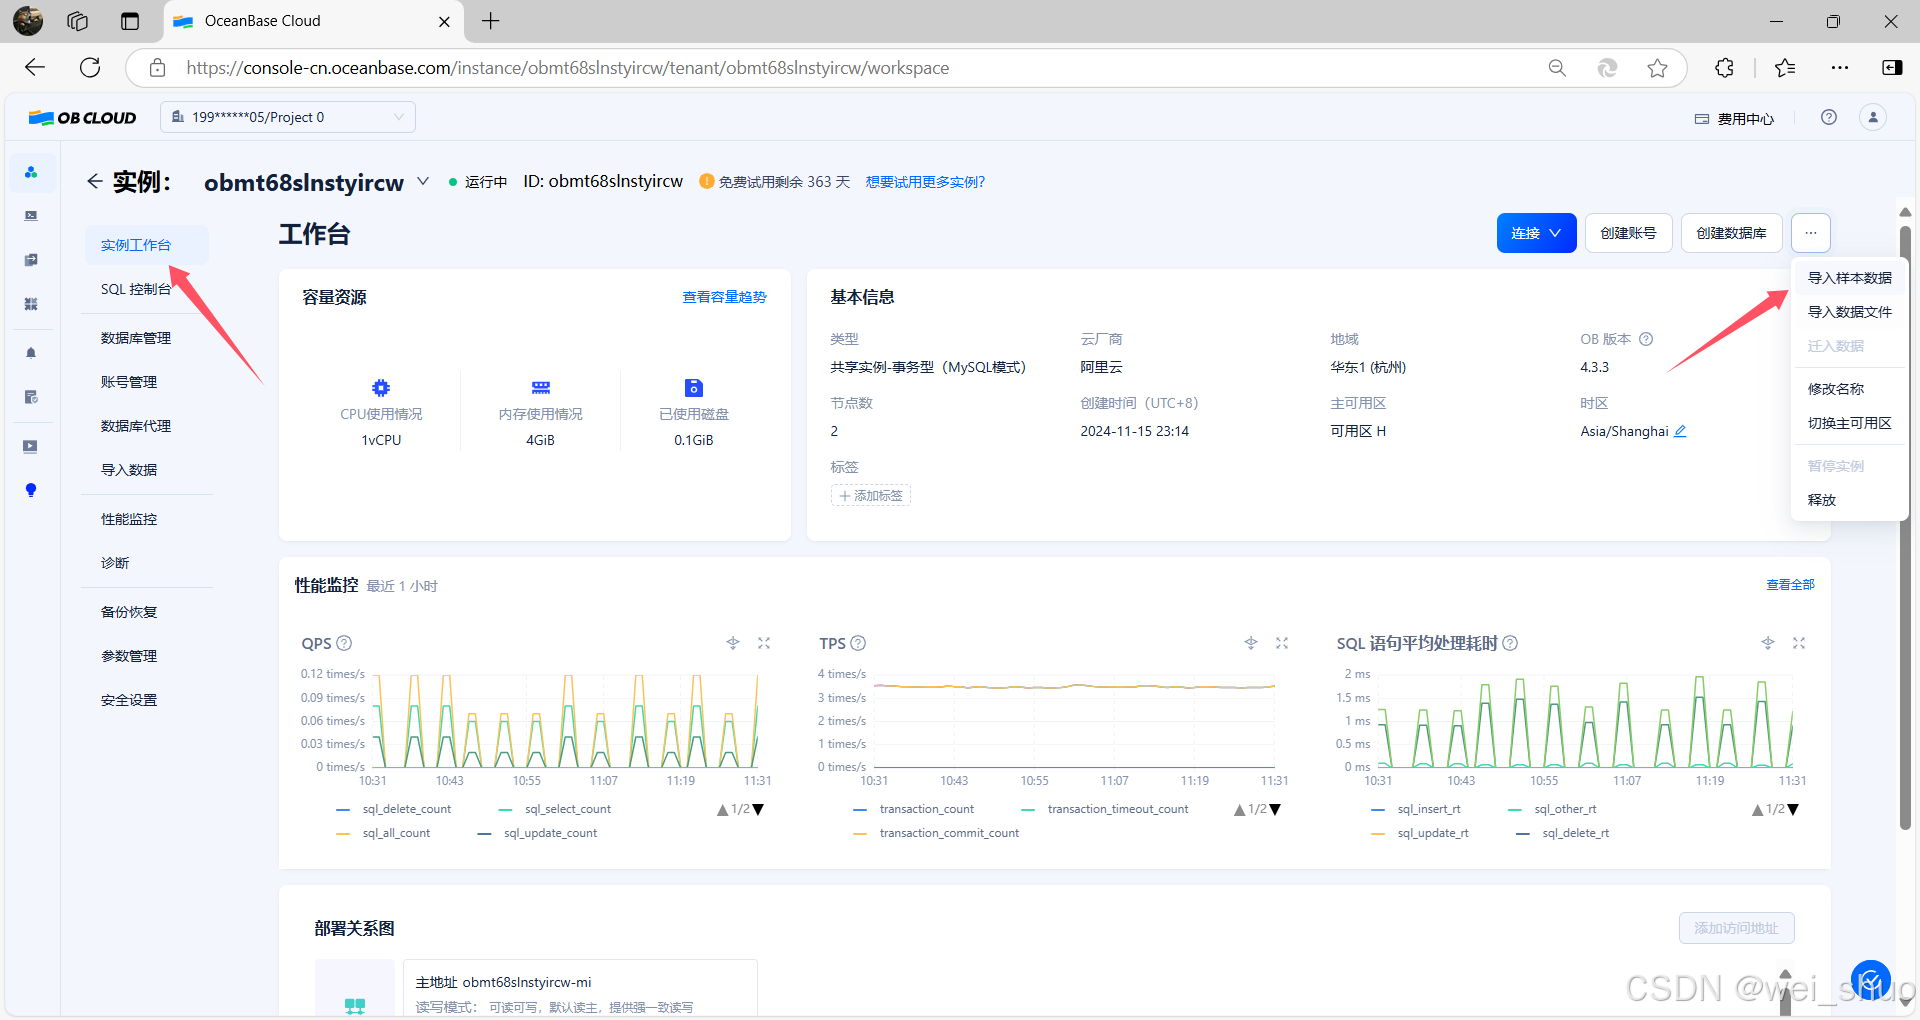This screenshot has height=1020, width=1920.
Task: Expand the instance name switcher chevron
Action: pyautogui.click(x=423, y=181)
